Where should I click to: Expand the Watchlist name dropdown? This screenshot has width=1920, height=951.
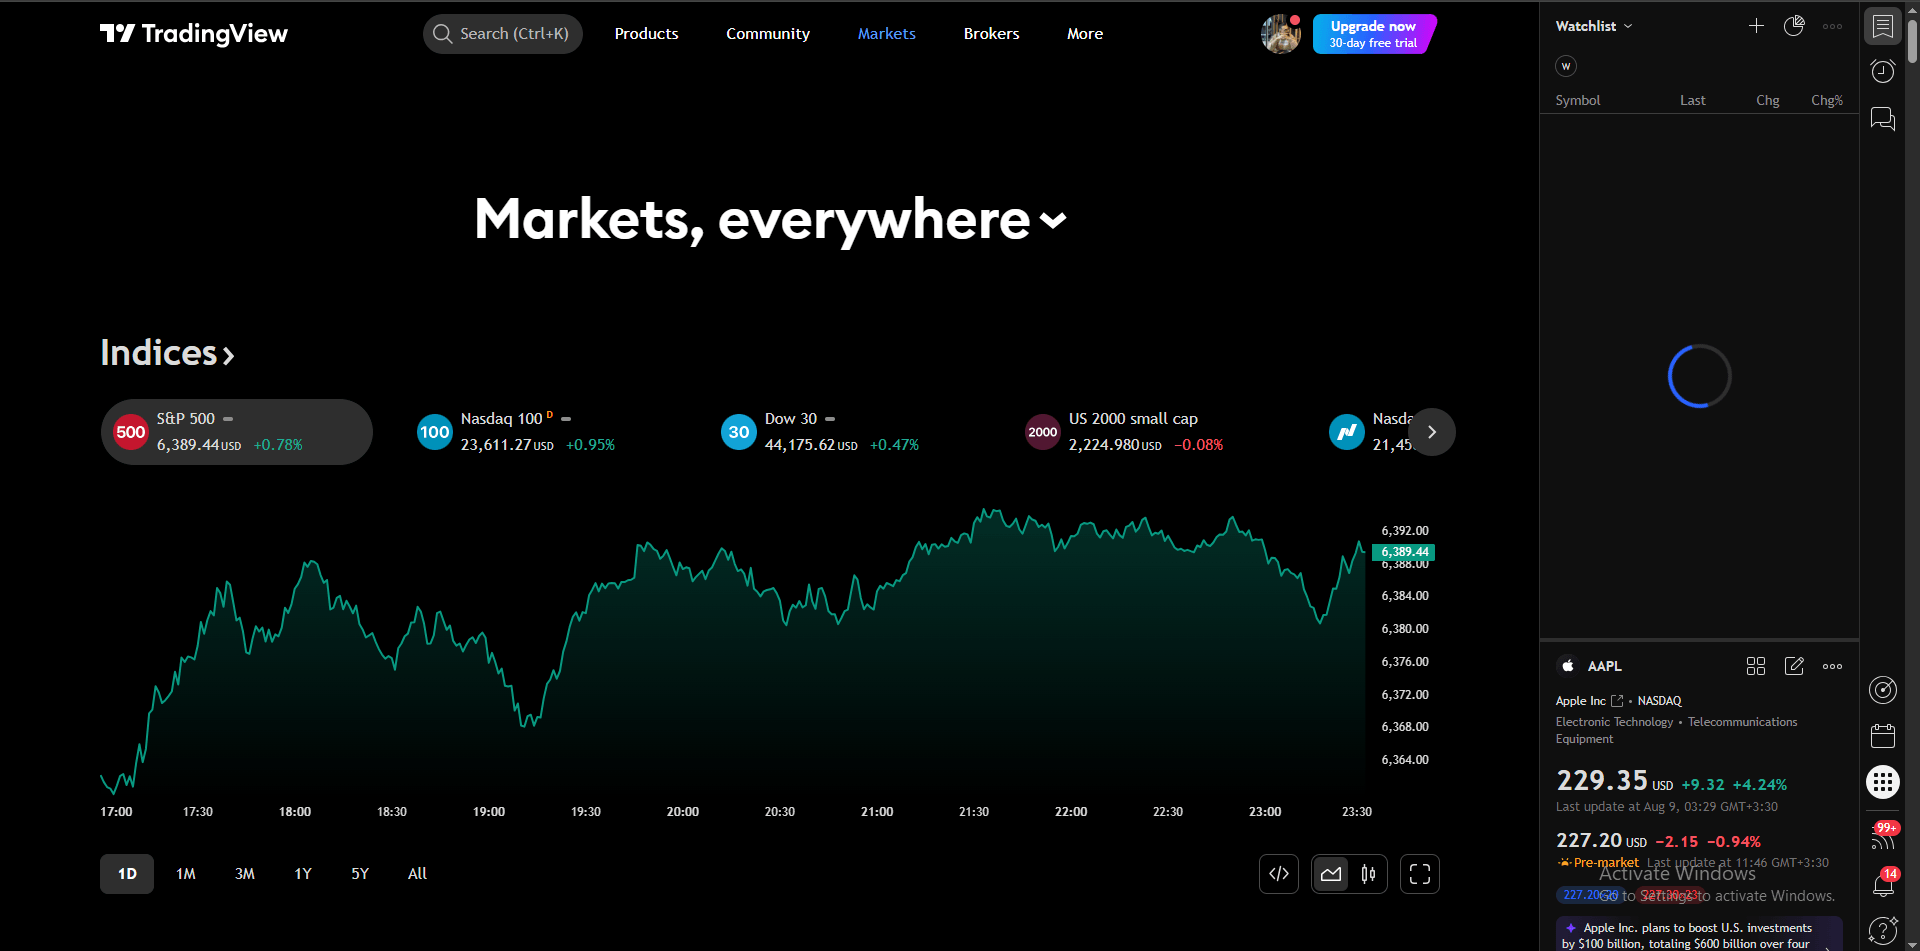tap(1594, 26)
